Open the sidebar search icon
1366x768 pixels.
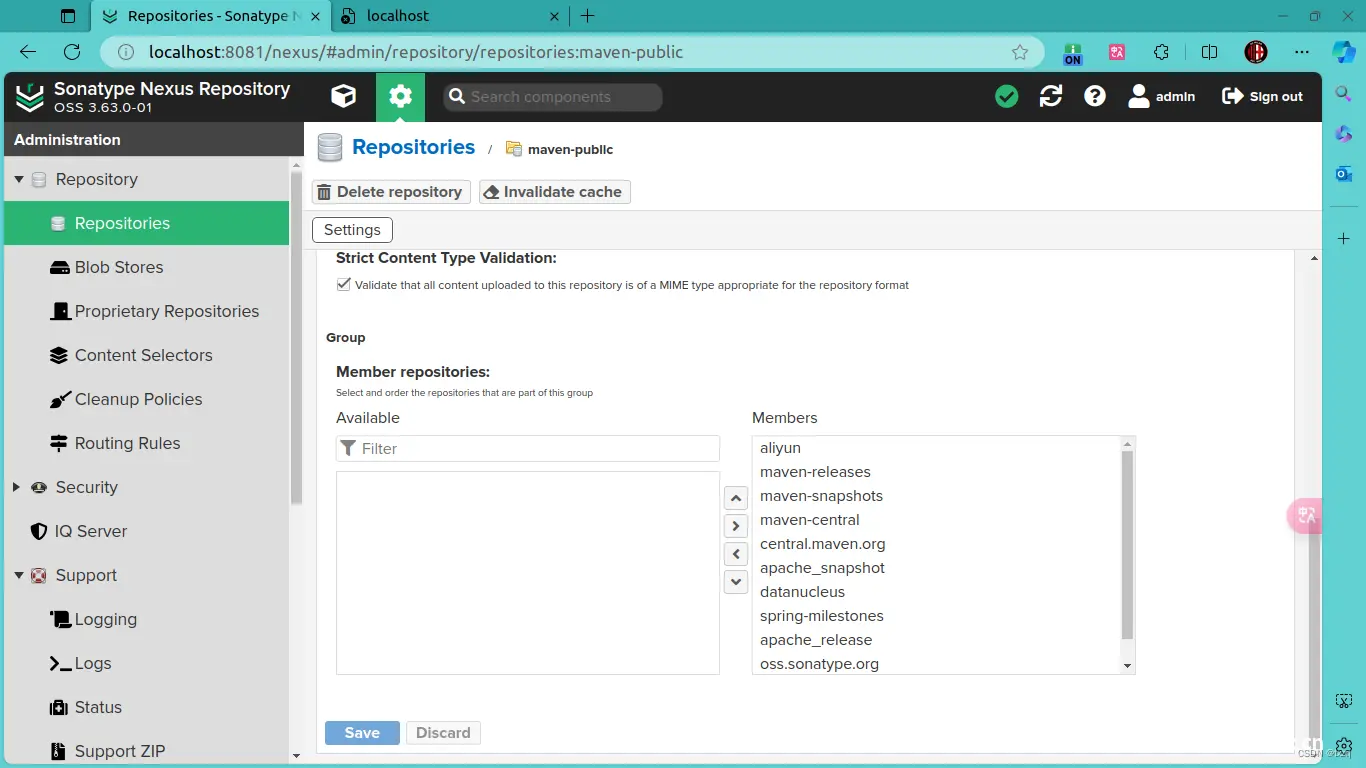coord(1344,94)
